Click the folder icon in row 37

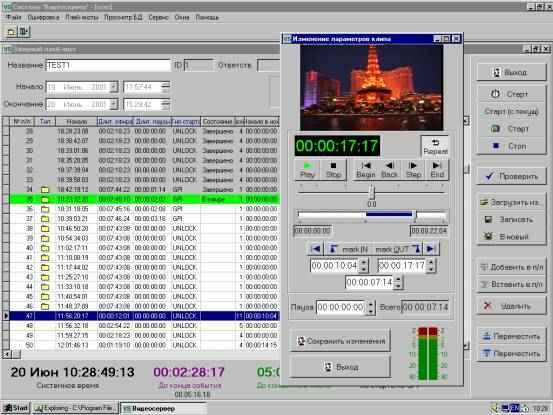45,219
